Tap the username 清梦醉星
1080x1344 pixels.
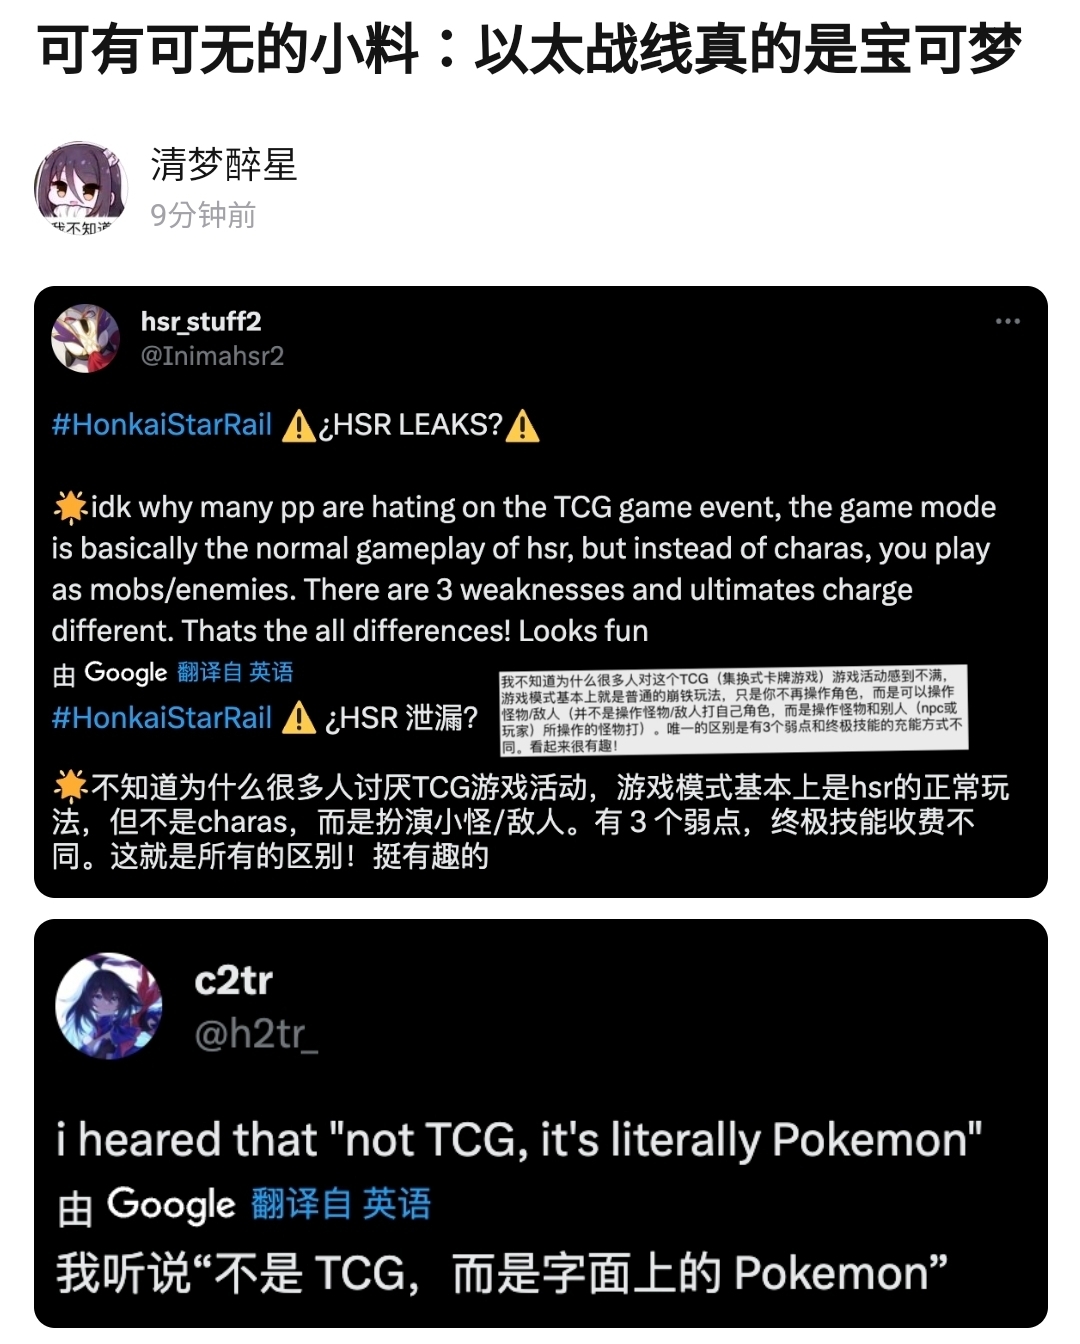pos(224,165)
